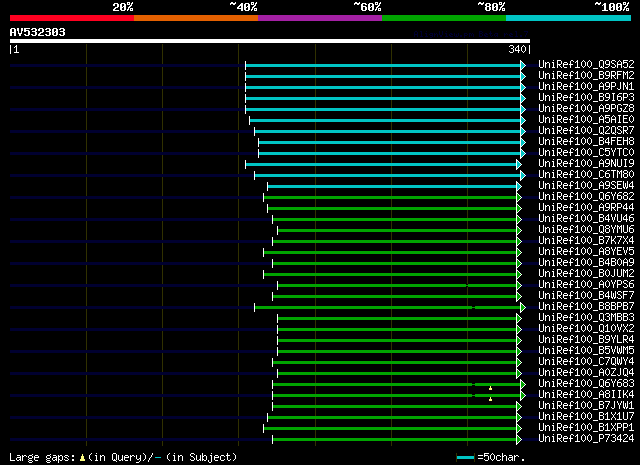Screen dimensions: 640x465
Task: Select the UniRef100_A9SEW4 label
Action: pos(586,186)
